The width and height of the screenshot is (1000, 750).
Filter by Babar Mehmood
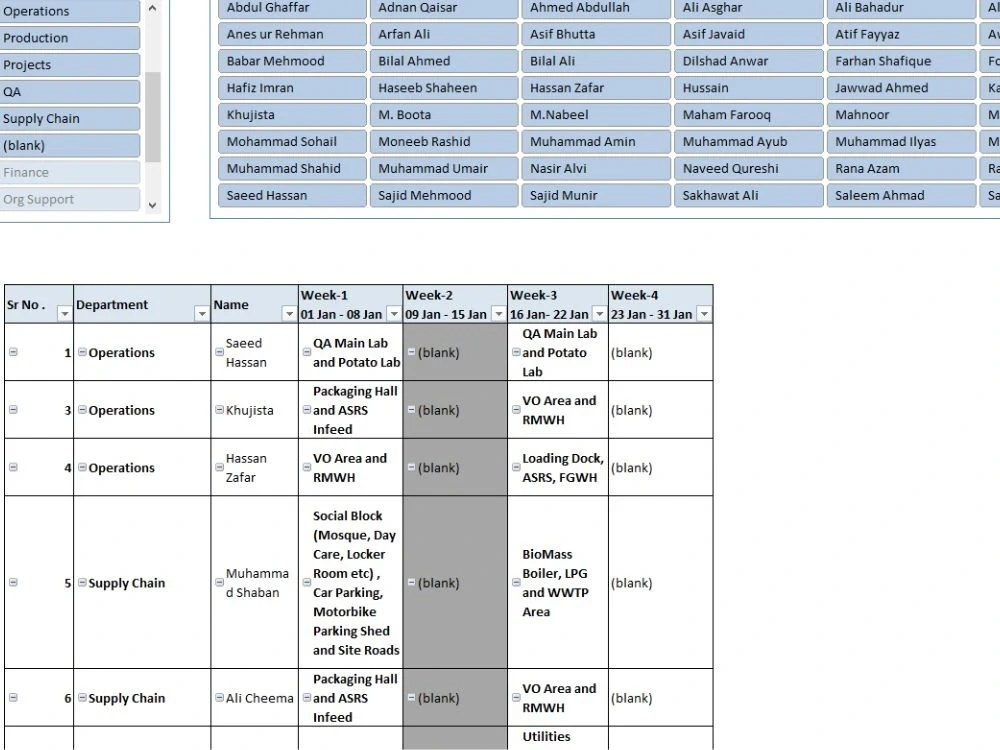click(x=292, y=61)
